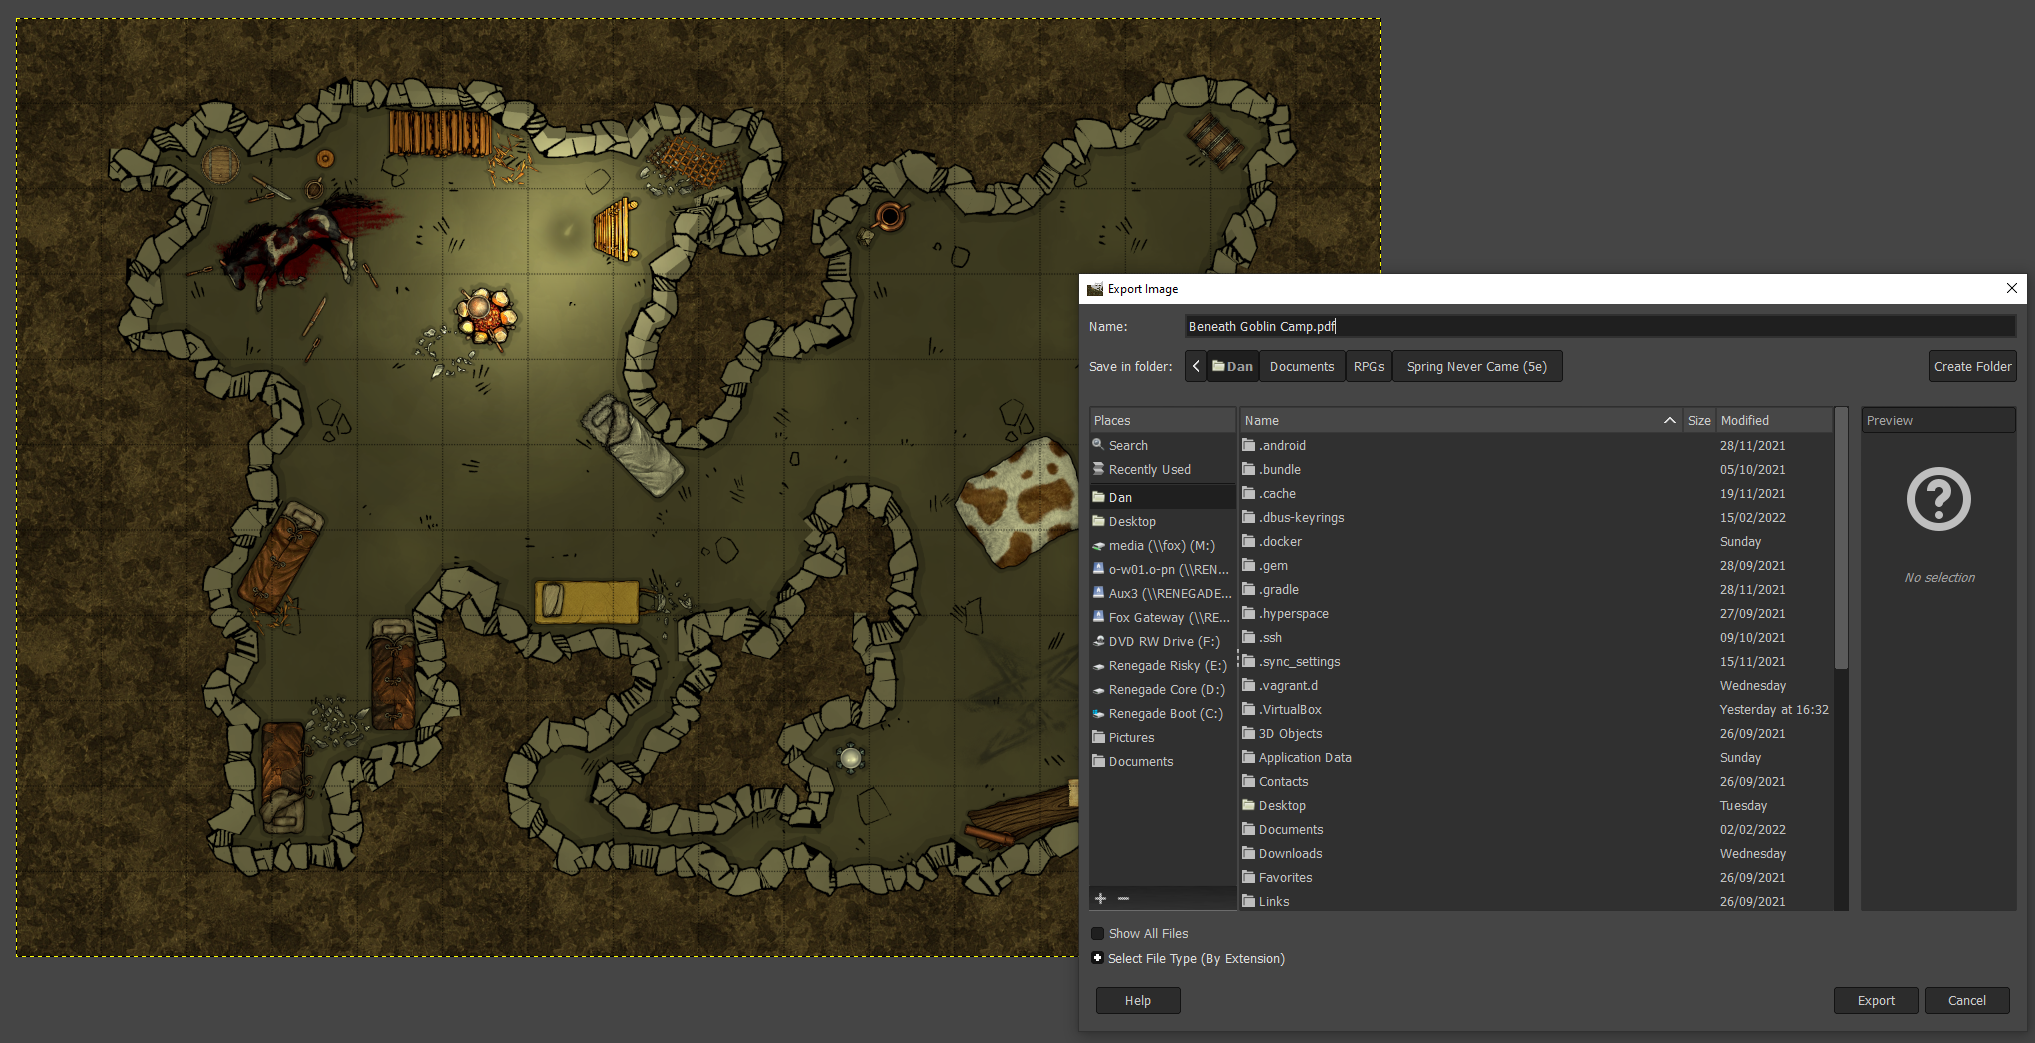The width and height of the screenshot is (2035, 1043).
Task: Select Renegade Boot (C:) drive
Action: tap(1165, 714)
